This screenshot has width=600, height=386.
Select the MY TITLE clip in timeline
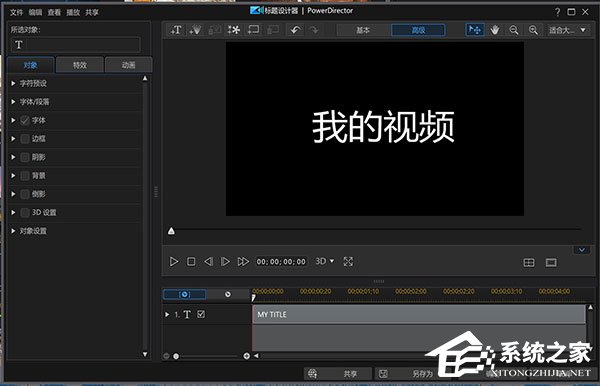(419, 314)
